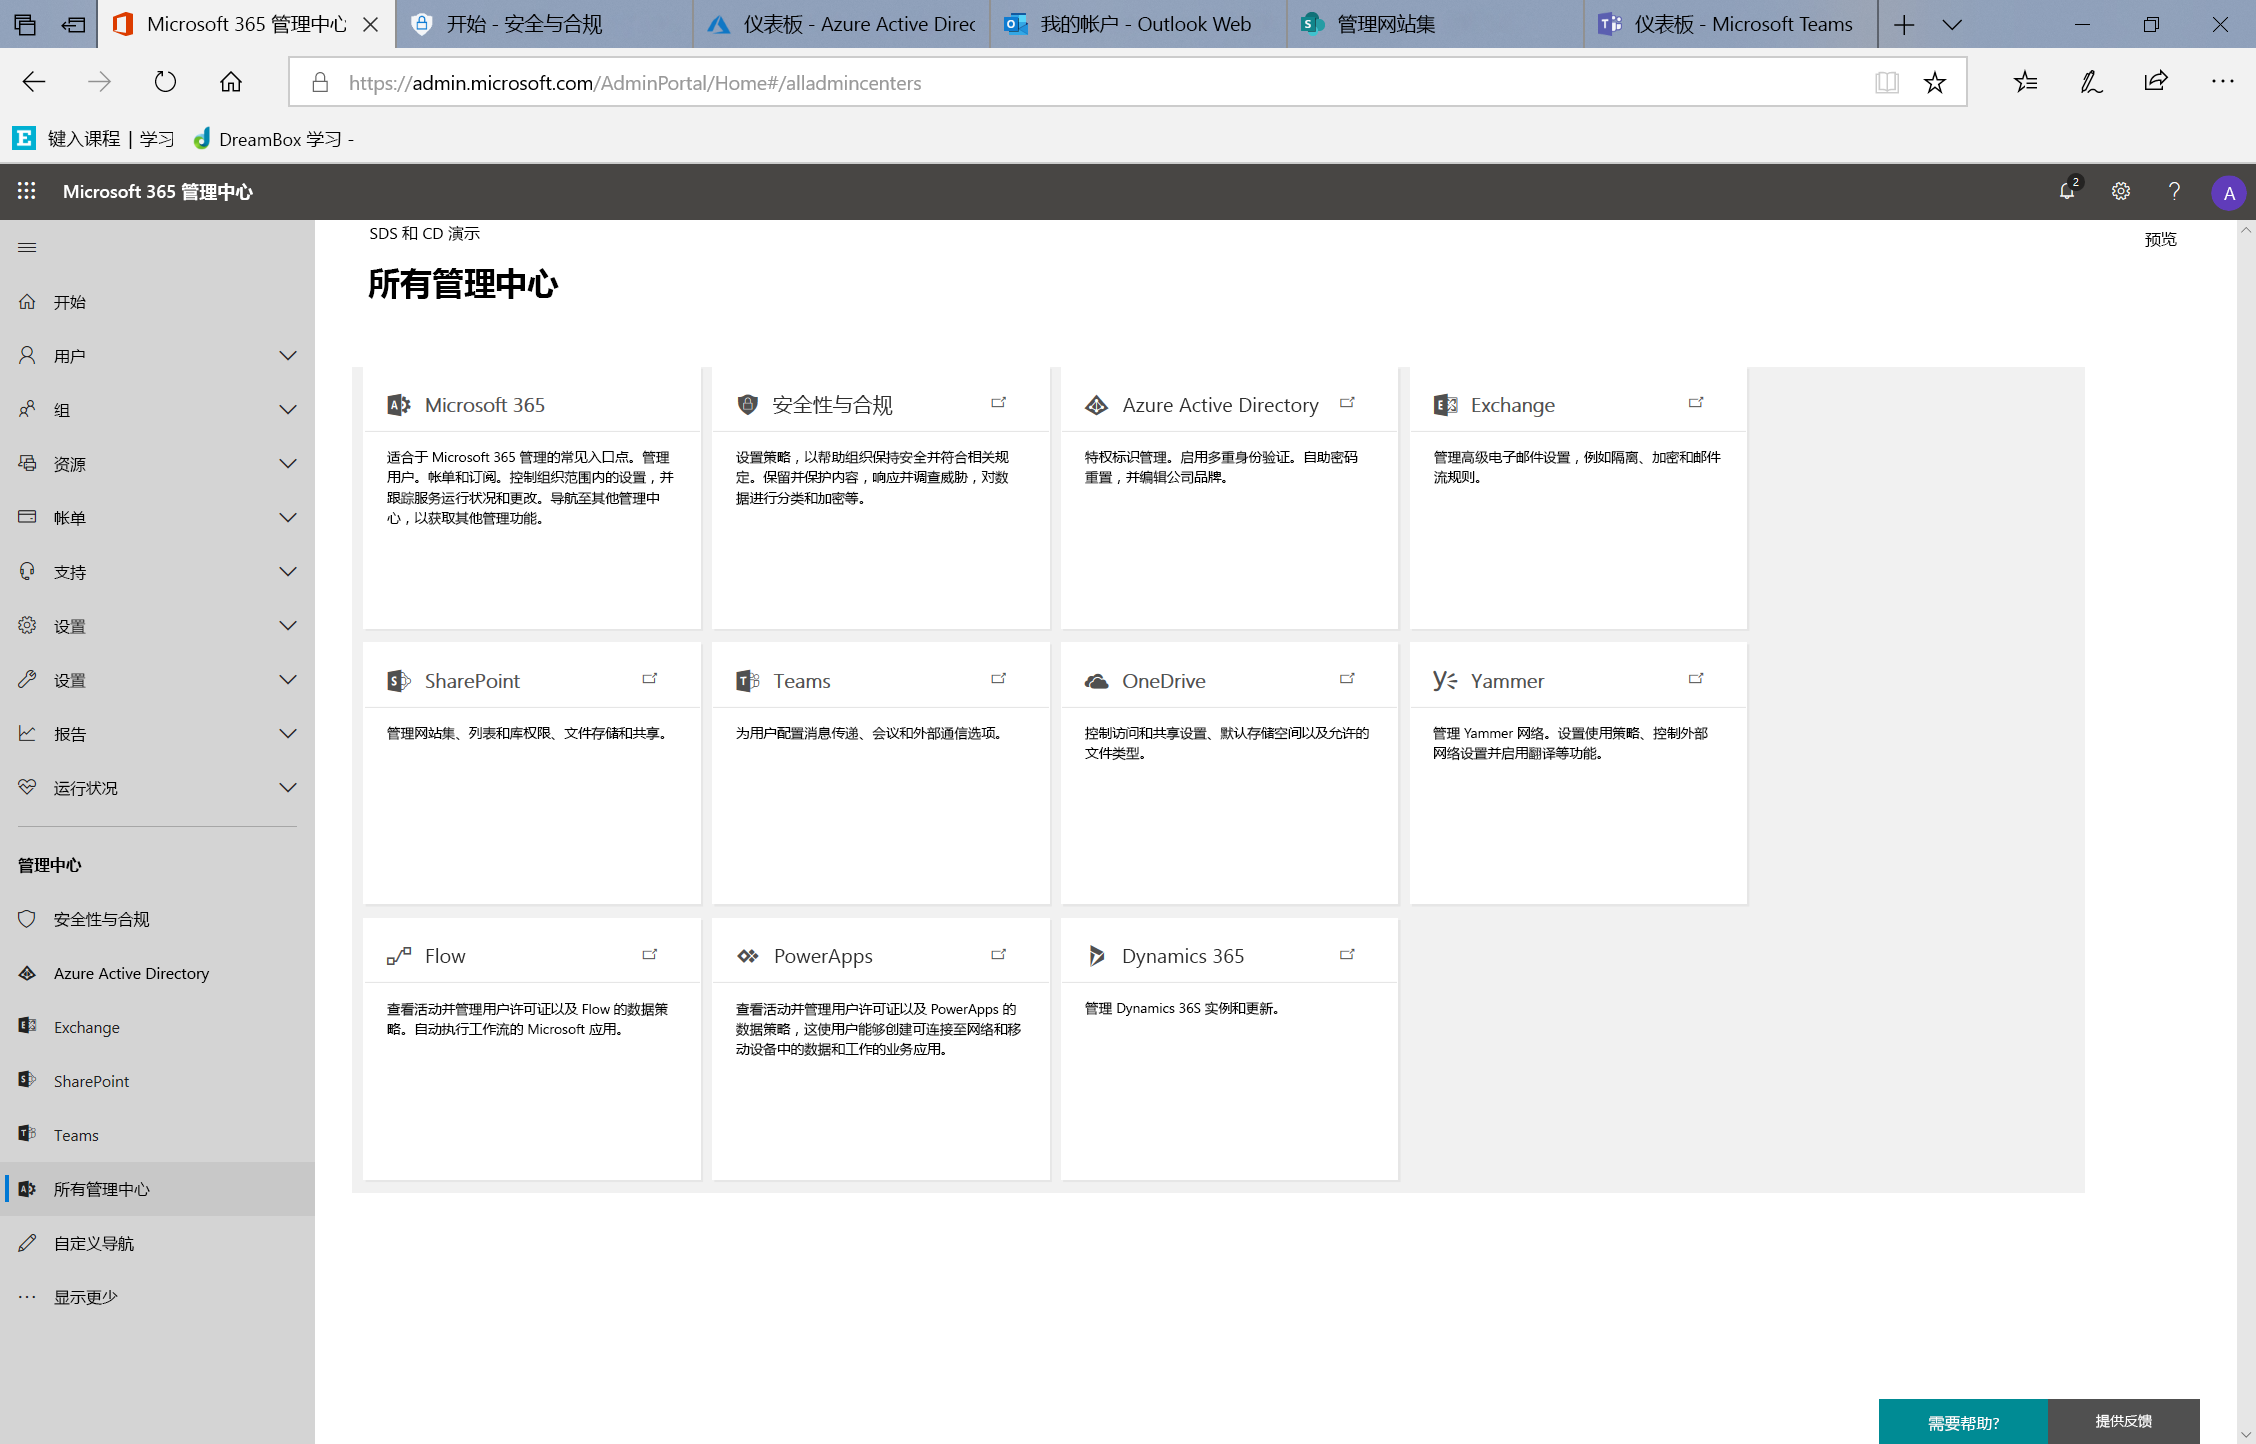Click the OneDrive cloud icon on card
Viewport: 2256px width, 1444px height.
tap(1097, 681)
